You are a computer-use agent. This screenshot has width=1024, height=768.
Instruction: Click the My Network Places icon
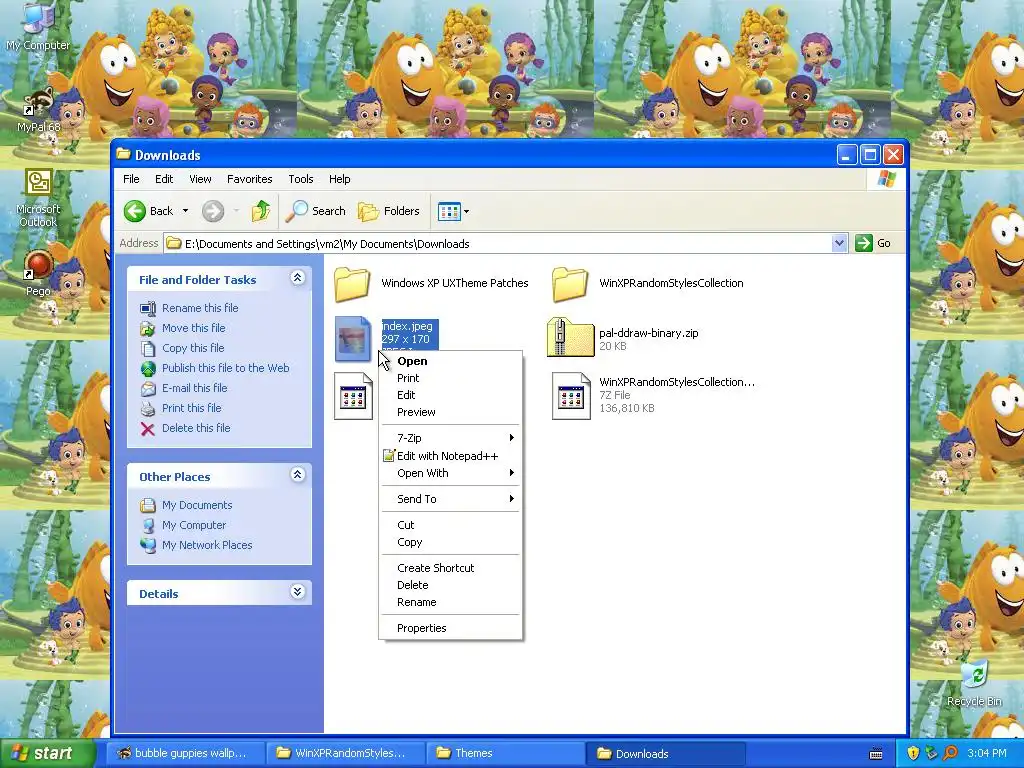[x=148, y=545]
